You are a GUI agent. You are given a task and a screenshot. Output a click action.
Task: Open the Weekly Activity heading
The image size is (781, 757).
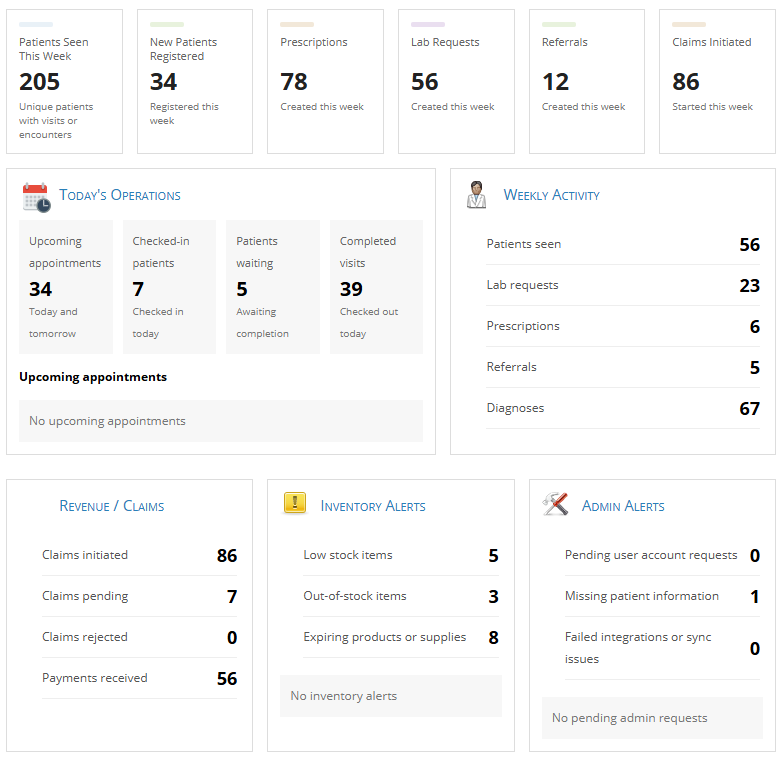pyautogui.click(x=551, y=195)
